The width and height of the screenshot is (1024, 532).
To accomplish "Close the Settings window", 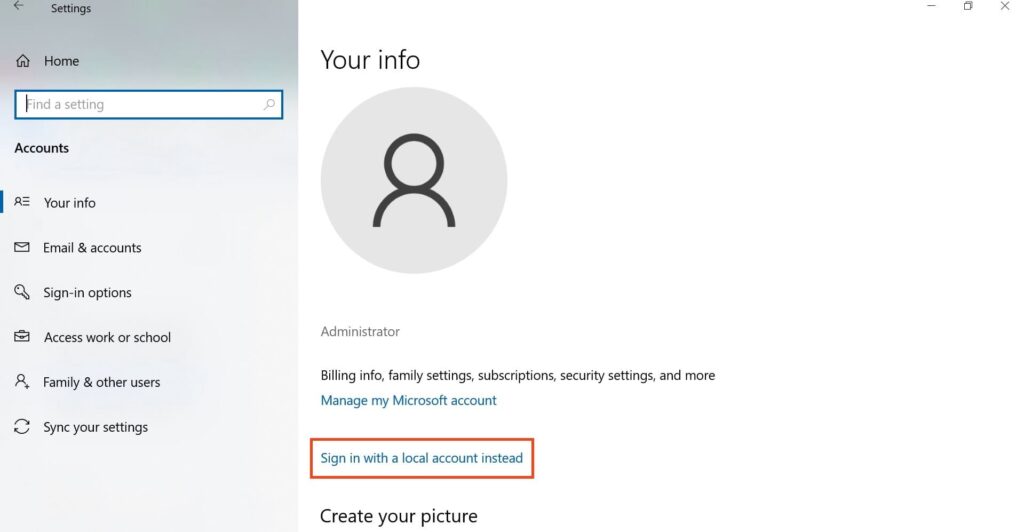I will (1005, 6).
